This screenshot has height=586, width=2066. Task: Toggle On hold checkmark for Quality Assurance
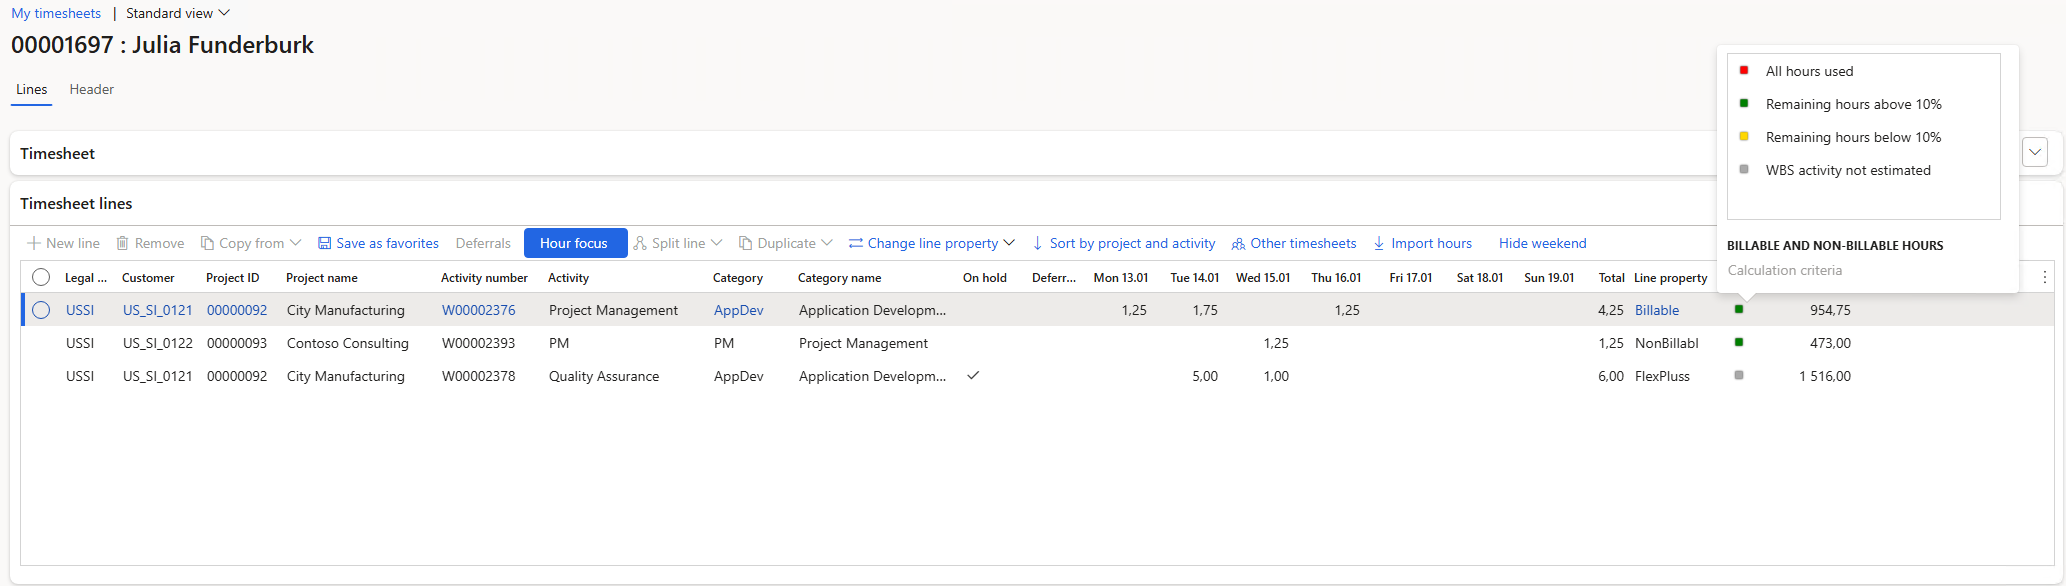pyautogui.click(x=973, y=376)
